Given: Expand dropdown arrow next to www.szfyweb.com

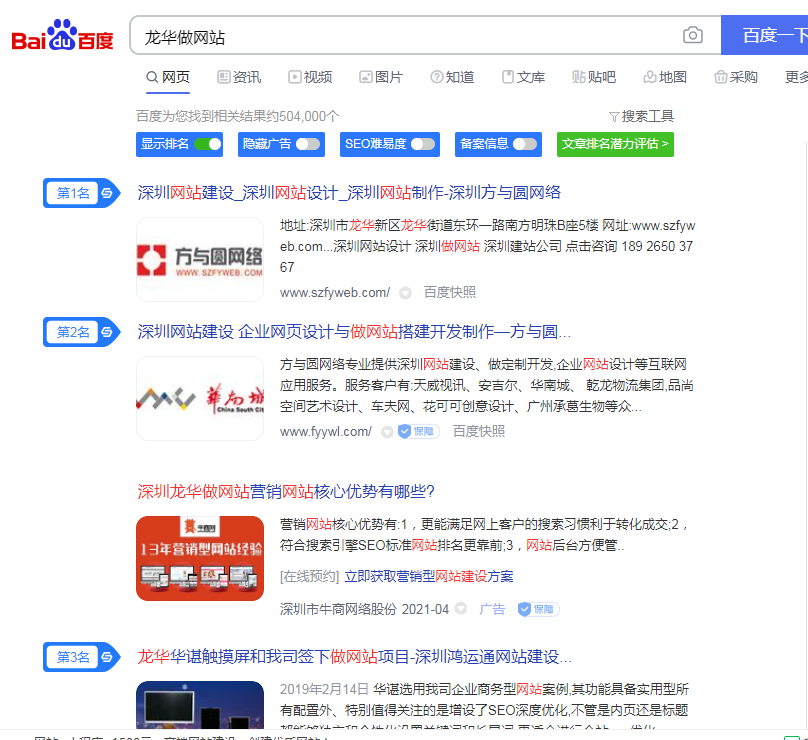Looking at the screenshot, I should tap(406, 293).
